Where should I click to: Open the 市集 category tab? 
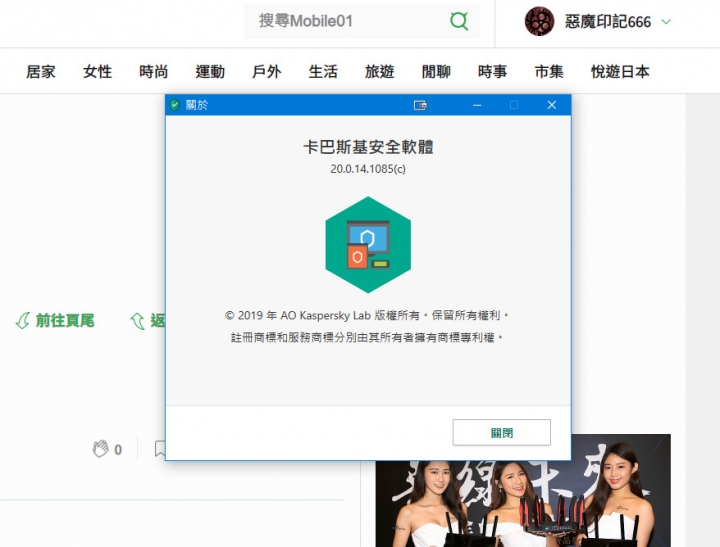549,72
